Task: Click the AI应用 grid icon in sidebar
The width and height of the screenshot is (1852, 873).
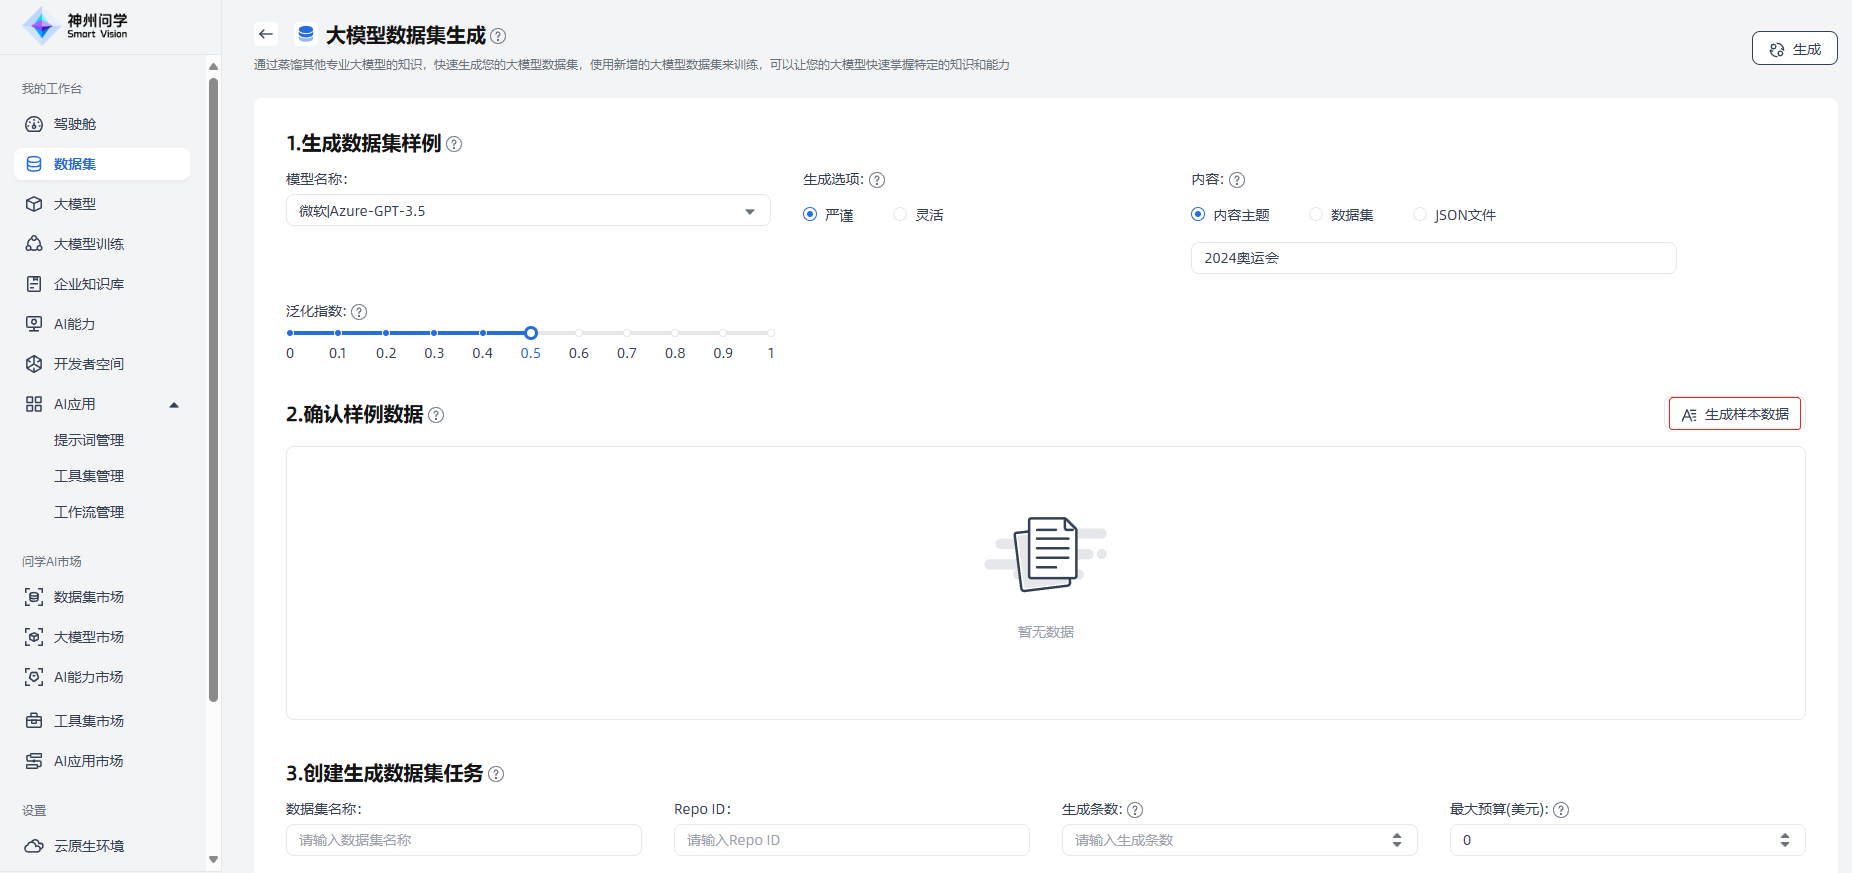Action: (x=34, y=404)
